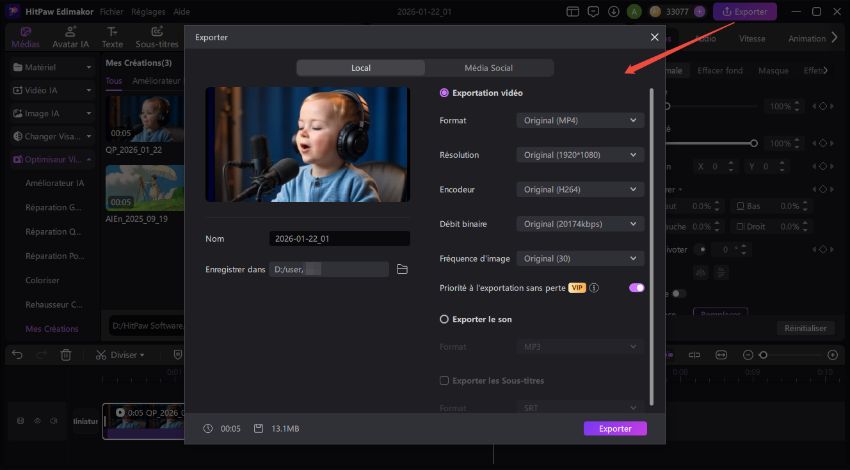Screen dimensions: 850x470
Task: Open Améliorateur IA in sidebar
Action: pyautogui.click(x=55, y=183)
